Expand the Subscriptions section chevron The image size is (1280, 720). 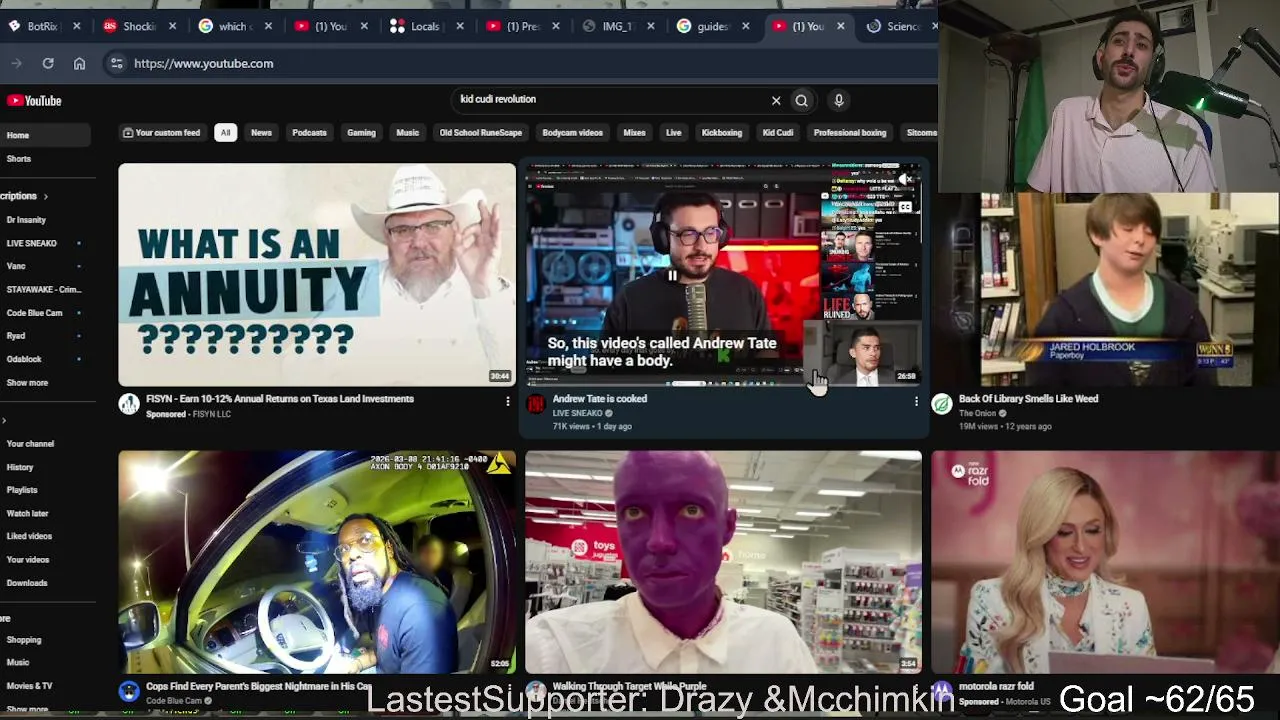click(45, 196)
